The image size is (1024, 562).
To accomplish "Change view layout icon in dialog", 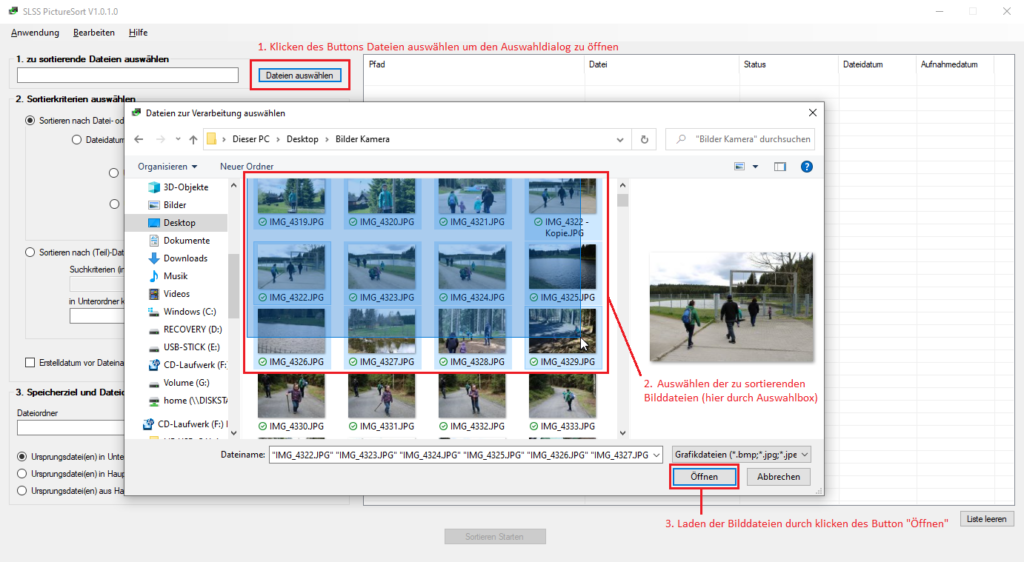I will tap(739, 166).
